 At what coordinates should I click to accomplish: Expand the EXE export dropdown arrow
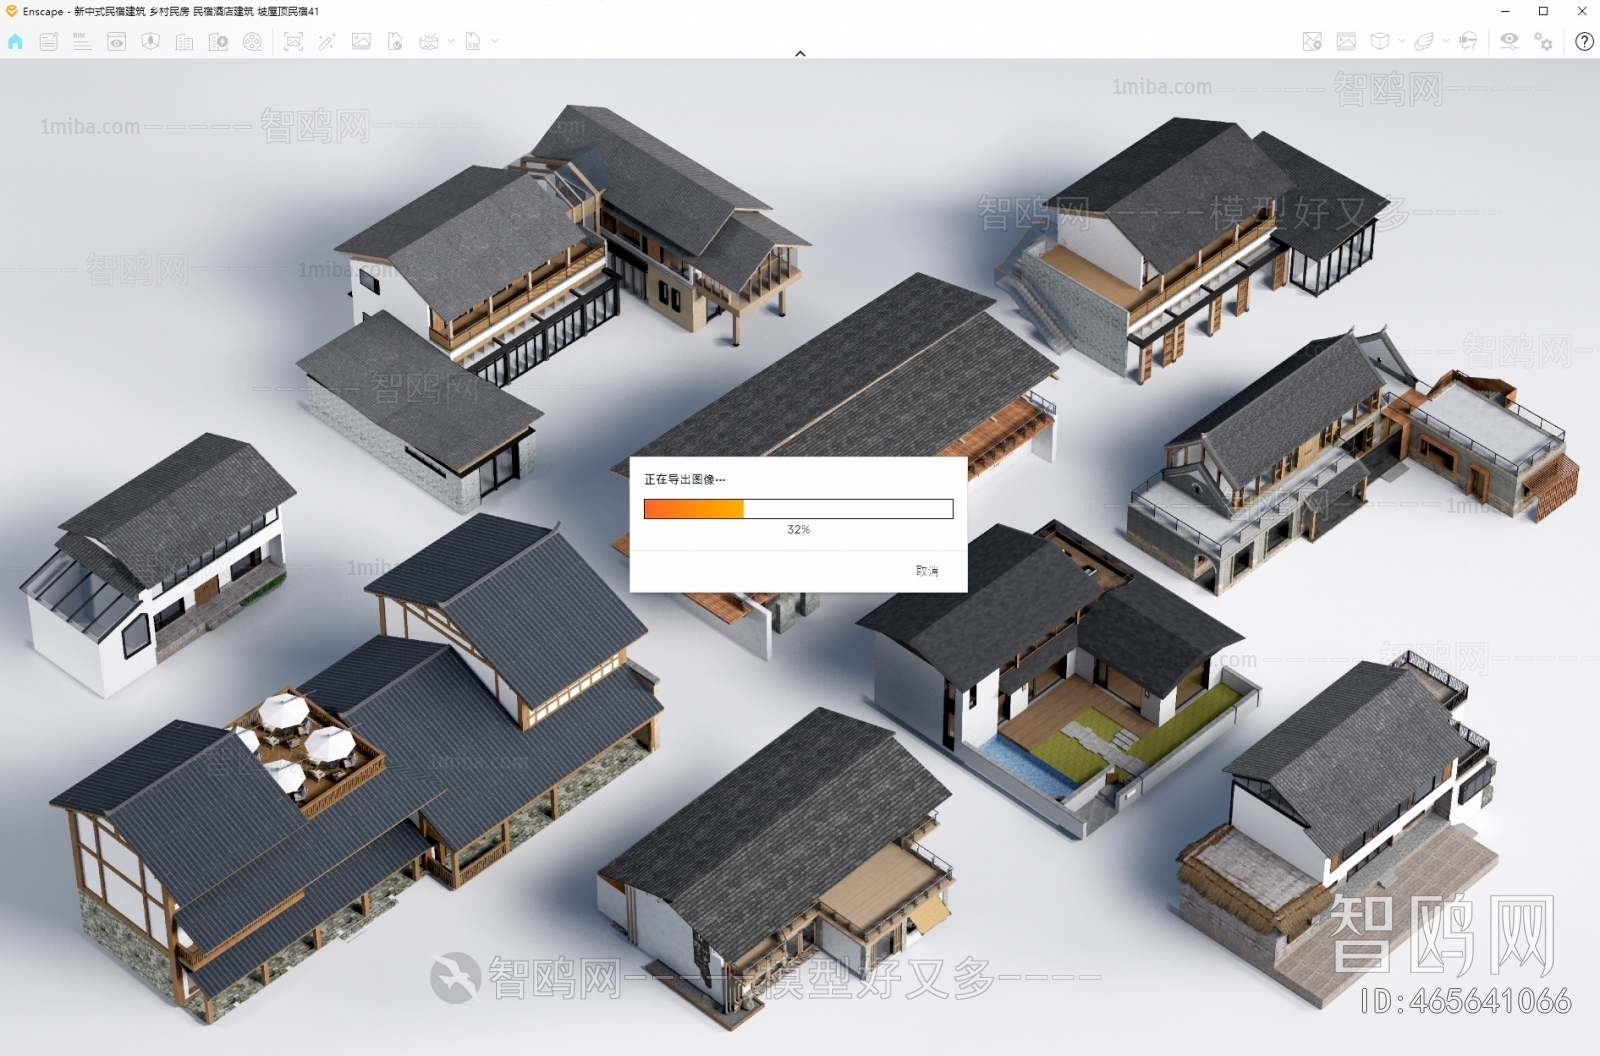coord(495,42)
